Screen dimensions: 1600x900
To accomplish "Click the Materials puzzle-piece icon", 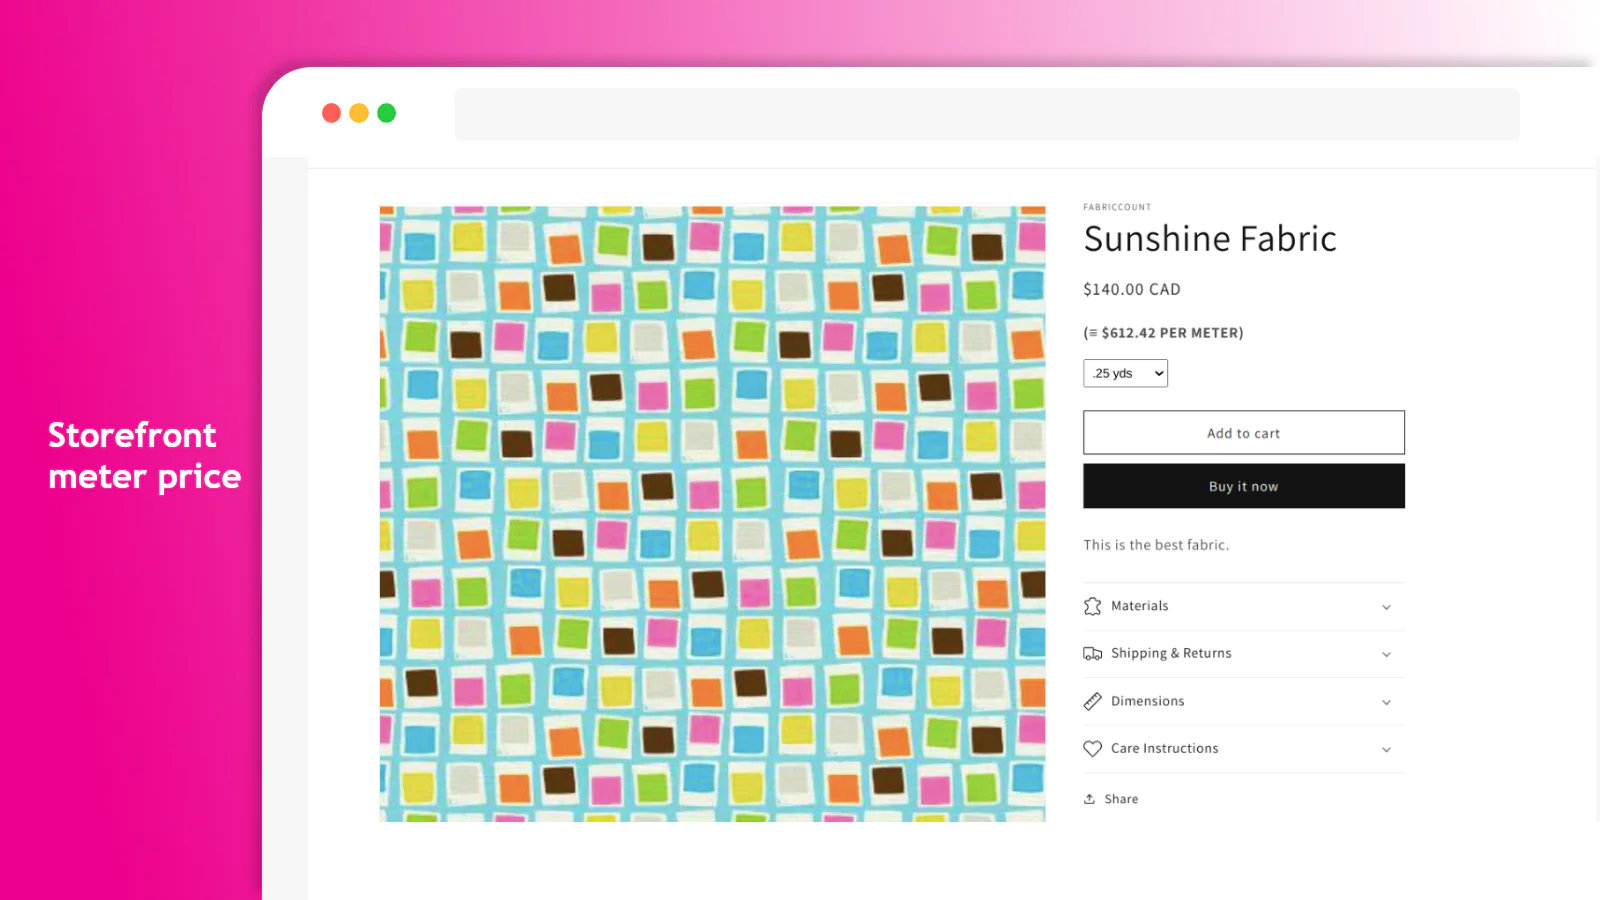I will 1092,606.
